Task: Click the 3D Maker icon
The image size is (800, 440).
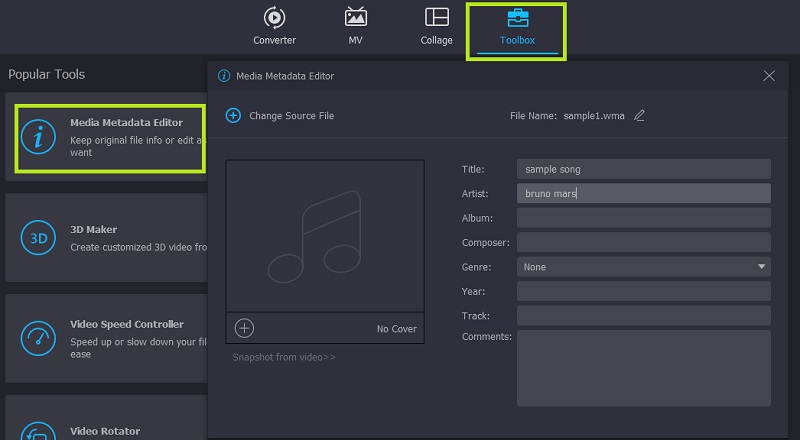Action: pos(39,238)
